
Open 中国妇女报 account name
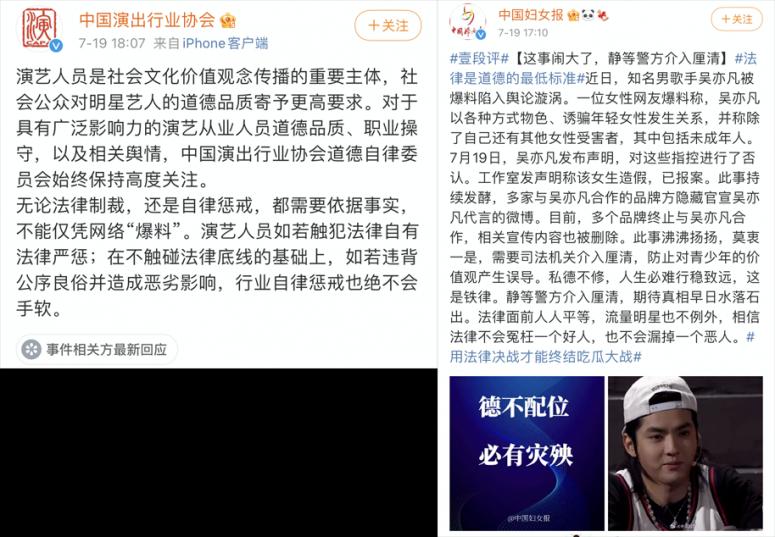click(x=531, y=15)
